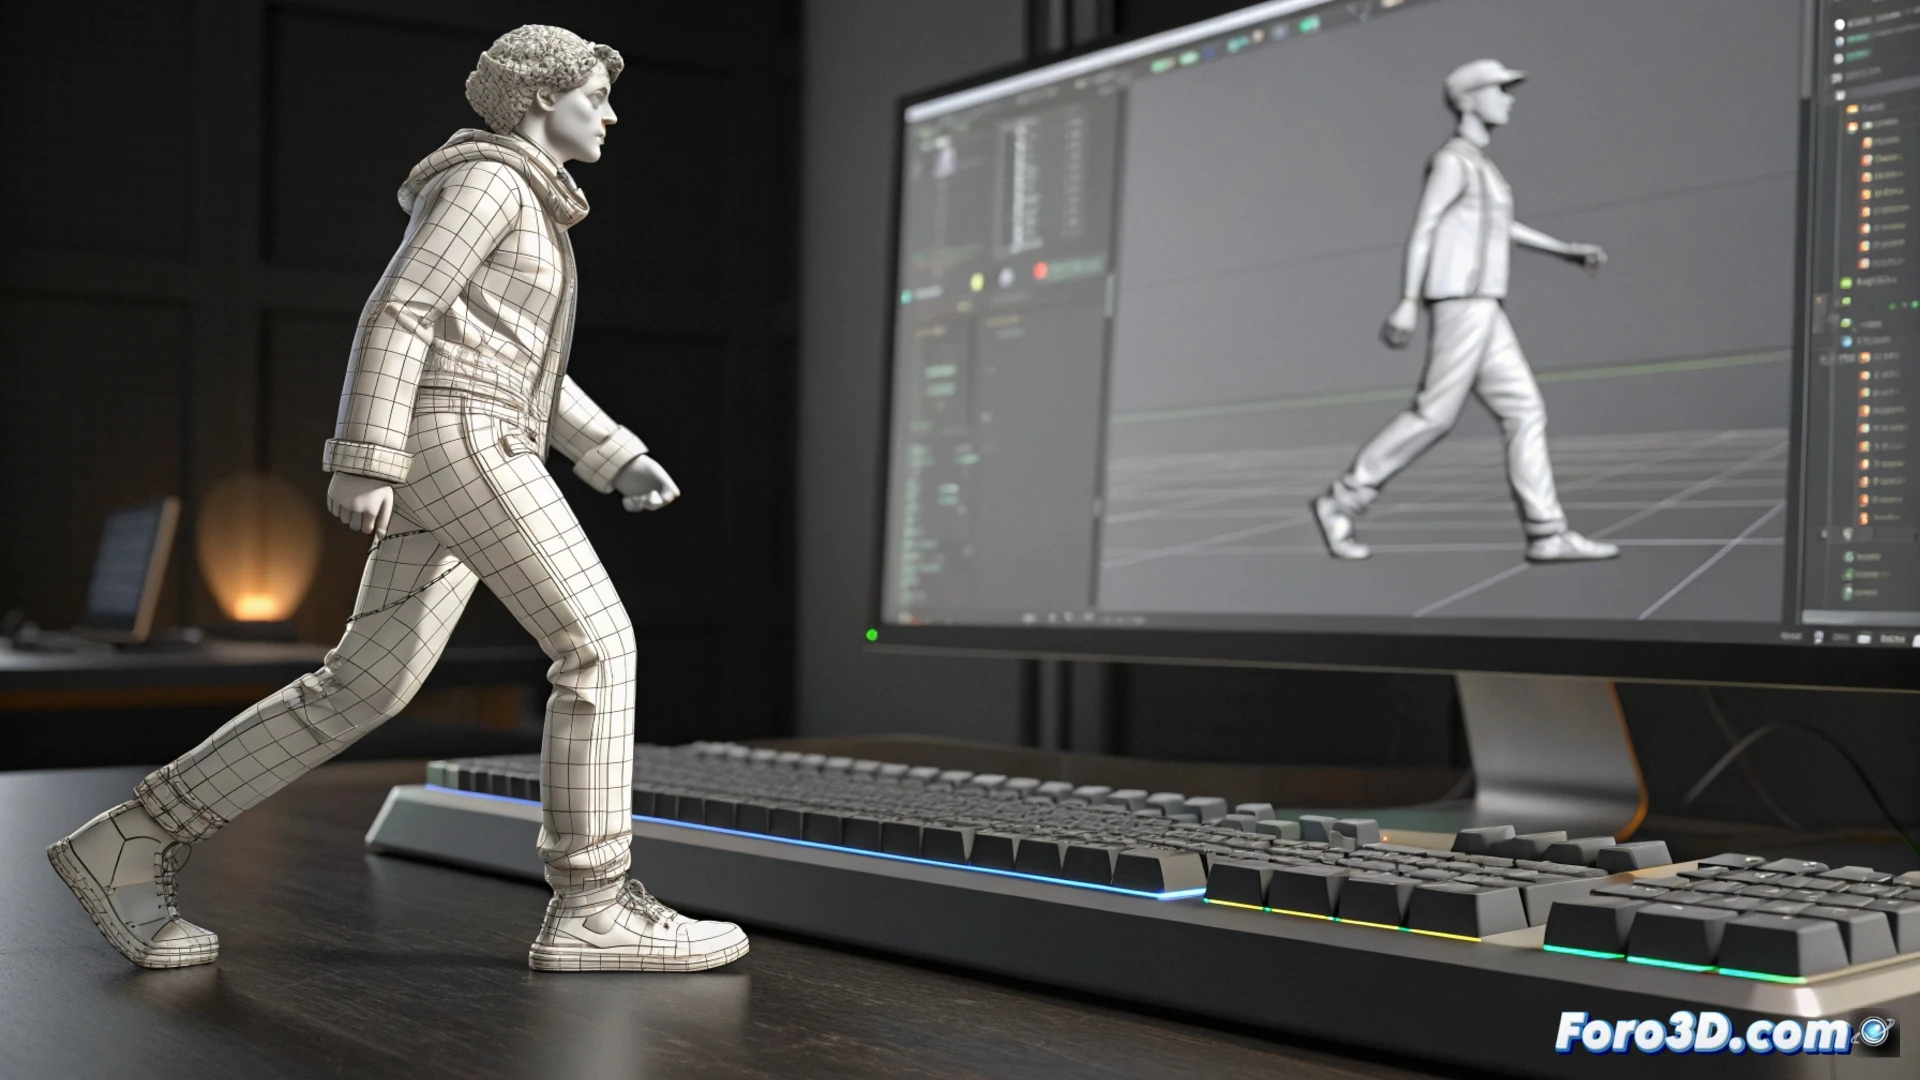Expand the green collection item in outliner
Image resolution: width=1920 pixels, height=1080 pixels.
1845,283
